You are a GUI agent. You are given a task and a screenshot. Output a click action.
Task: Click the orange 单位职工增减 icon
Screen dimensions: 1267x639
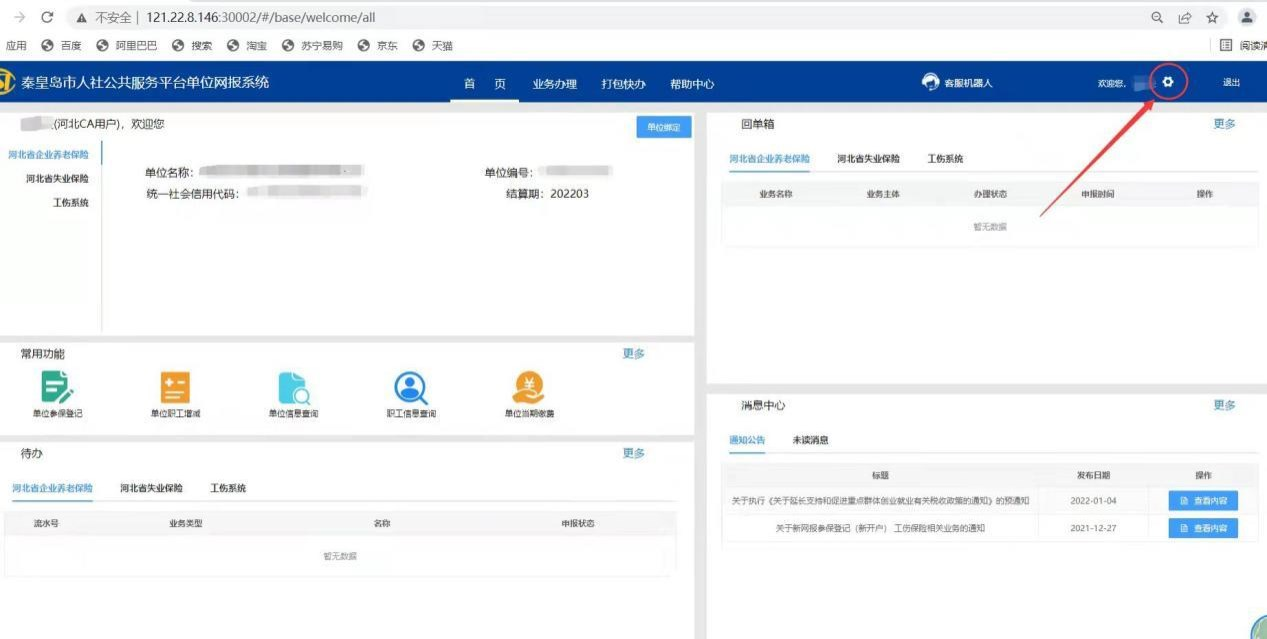coord(175,388)
